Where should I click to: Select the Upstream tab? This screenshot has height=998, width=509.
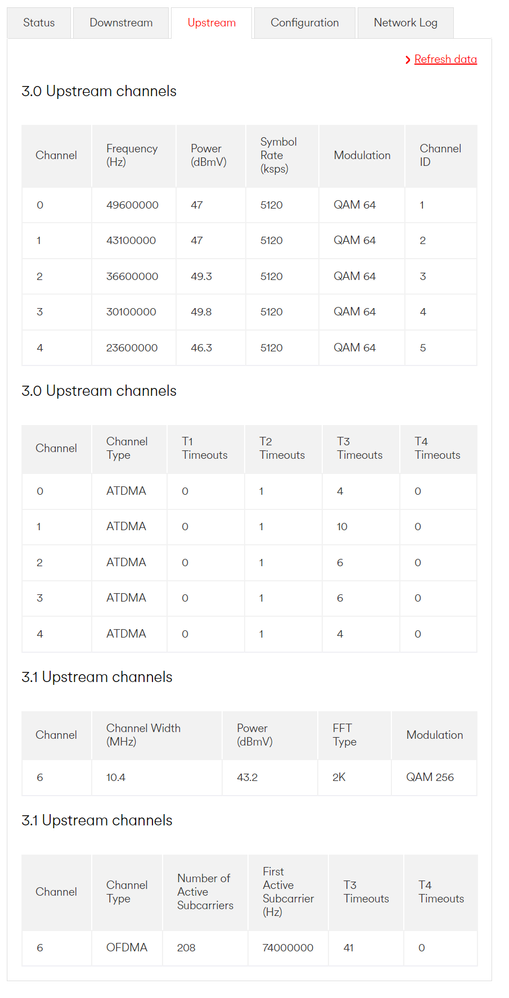(x=211, y=23)
